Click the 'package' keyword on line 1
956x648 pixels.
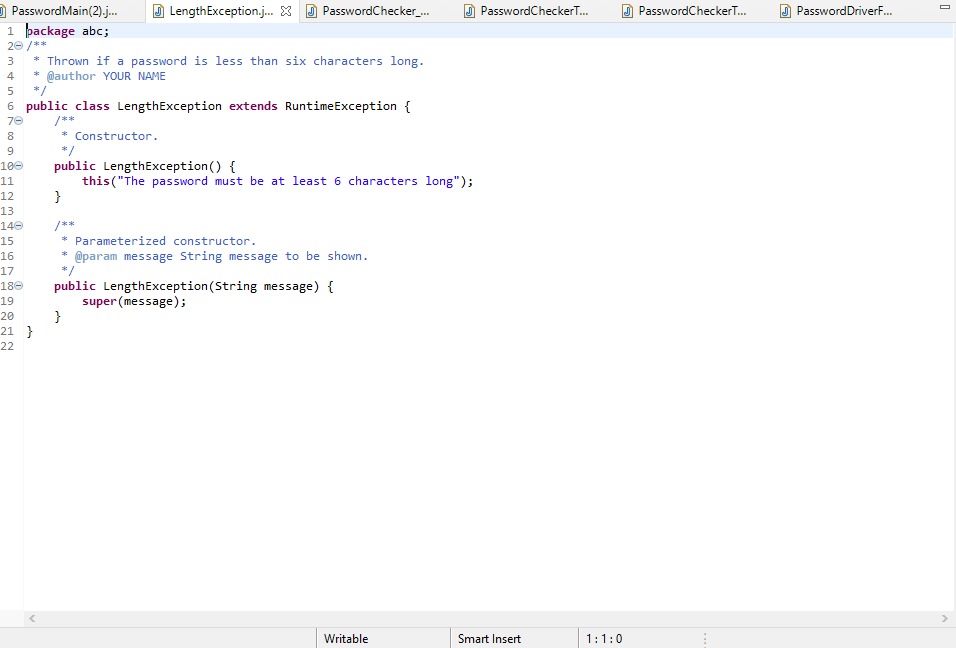[x=51, y=31]
